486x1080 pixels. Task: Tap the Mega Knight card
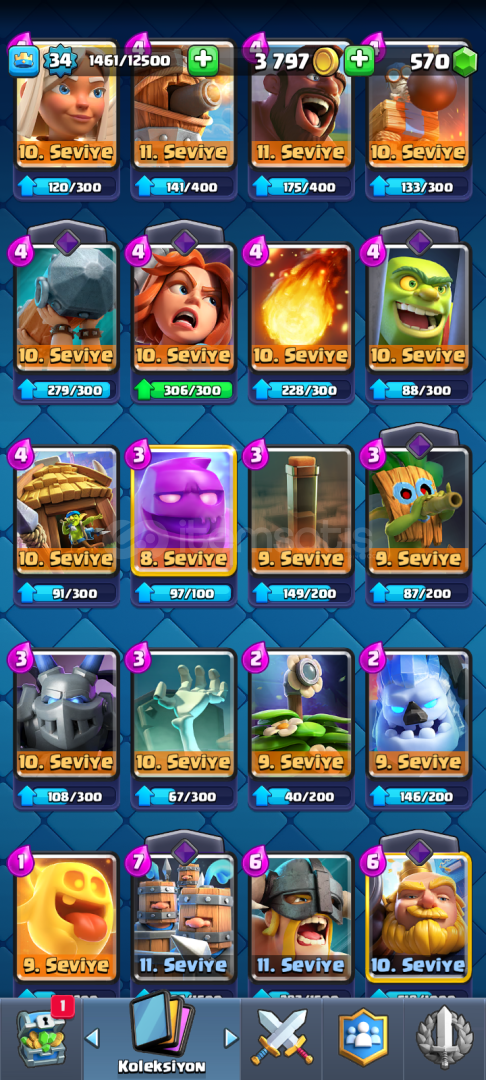click(x=66, y=714)
